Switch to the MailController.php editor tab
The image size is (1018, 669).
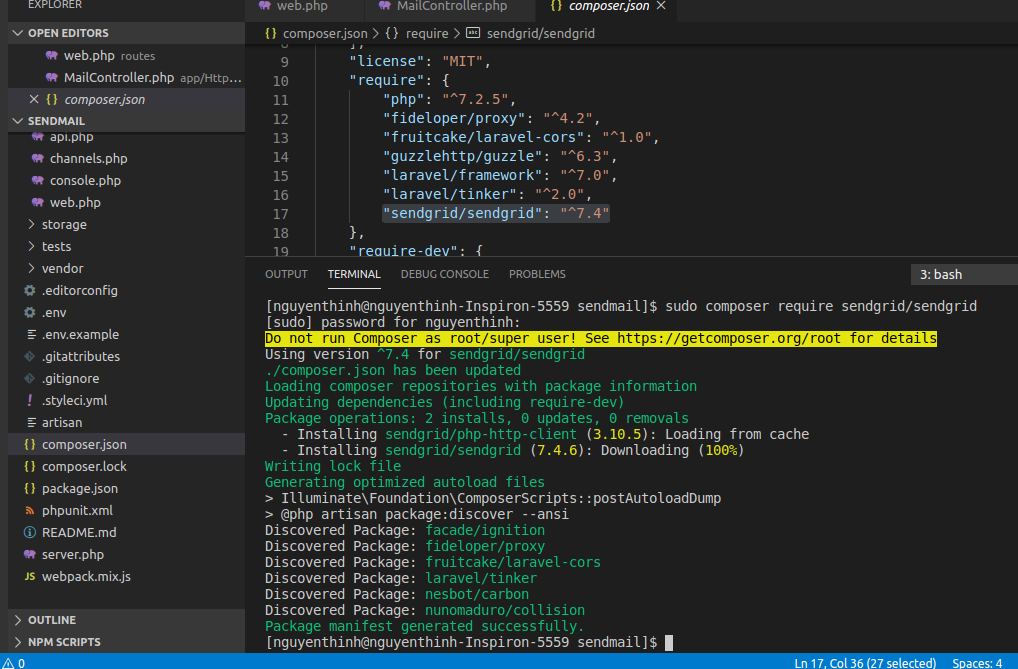point(439,6)
